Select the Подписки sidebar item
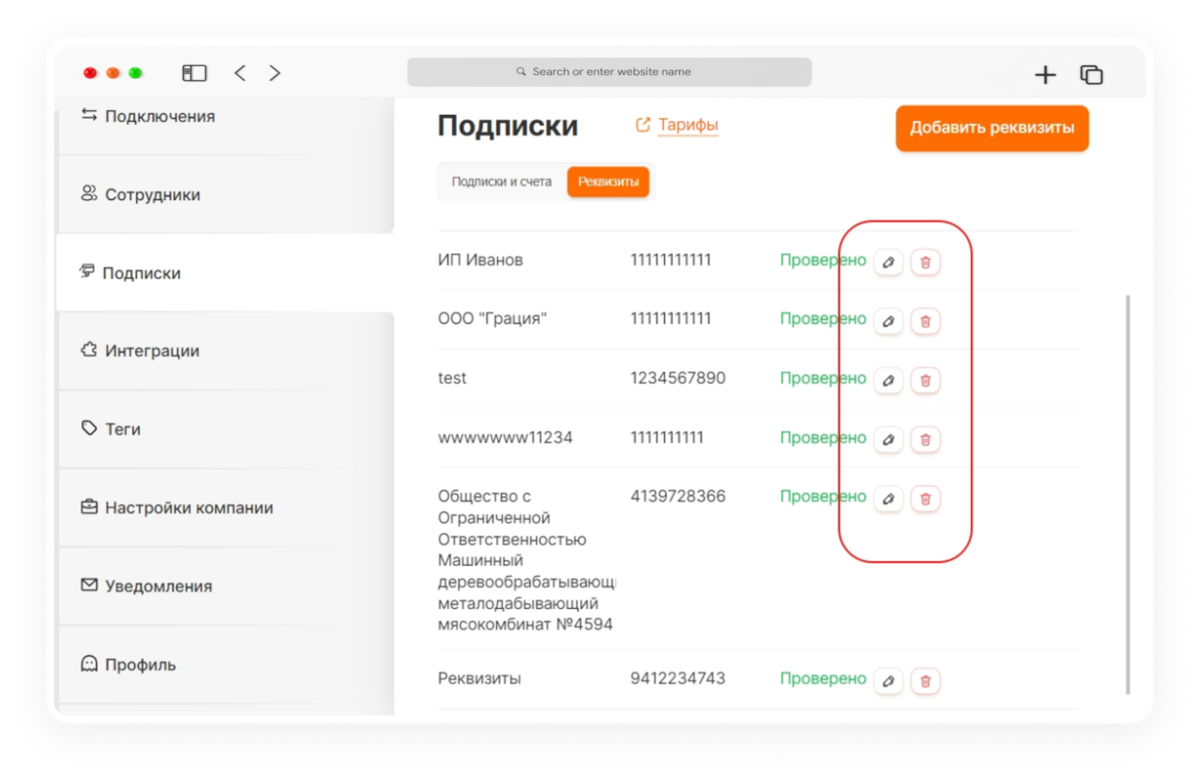This screenshot has width=1200, height=778. tap(225, 272)
